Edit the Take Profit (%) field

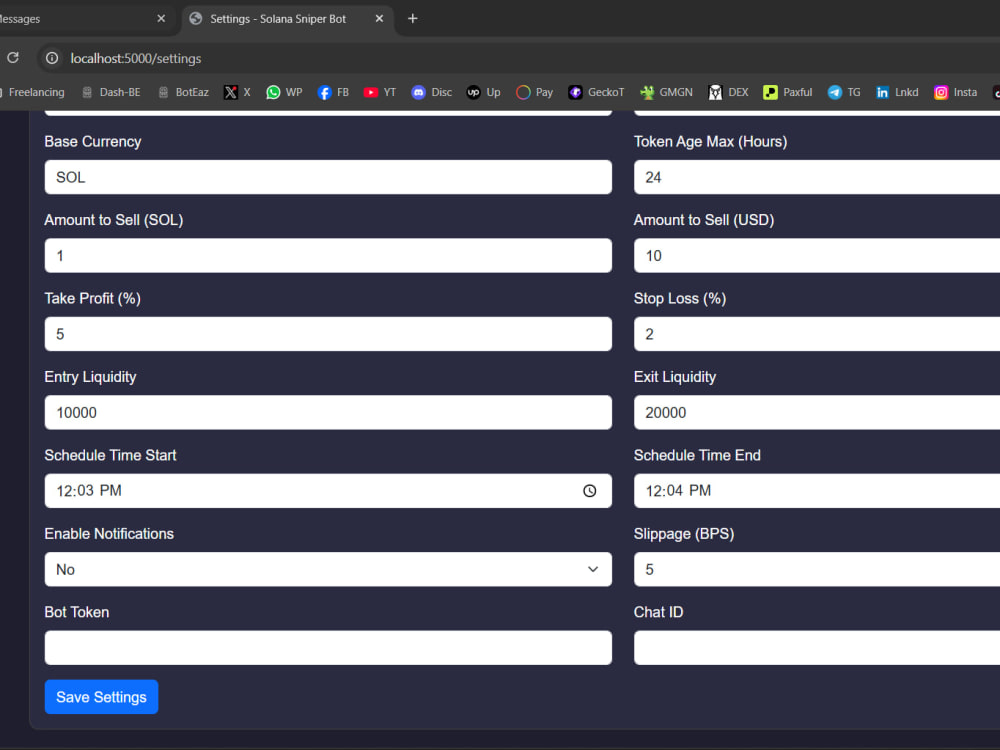click(x=328, y=334)
